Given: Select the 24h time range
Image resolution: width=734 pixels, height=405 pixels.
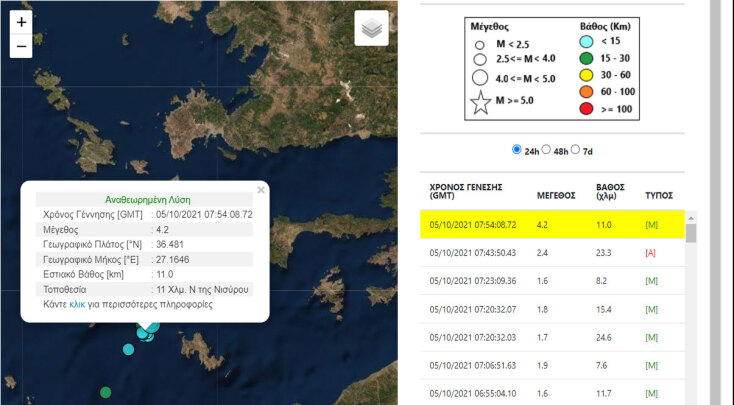Looking at the screenshot, I should [517, 150].
